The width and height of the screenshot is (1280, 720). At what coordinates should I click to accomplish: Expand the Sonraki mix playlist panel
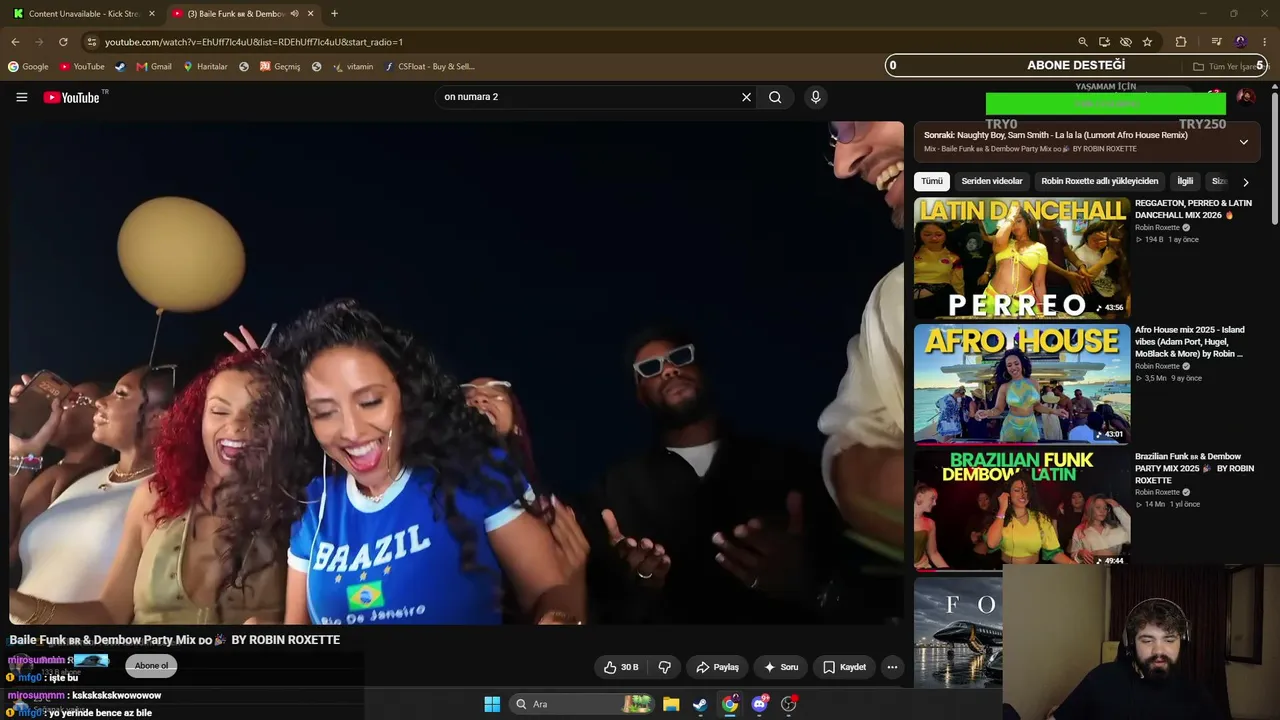coord(1244,142)
